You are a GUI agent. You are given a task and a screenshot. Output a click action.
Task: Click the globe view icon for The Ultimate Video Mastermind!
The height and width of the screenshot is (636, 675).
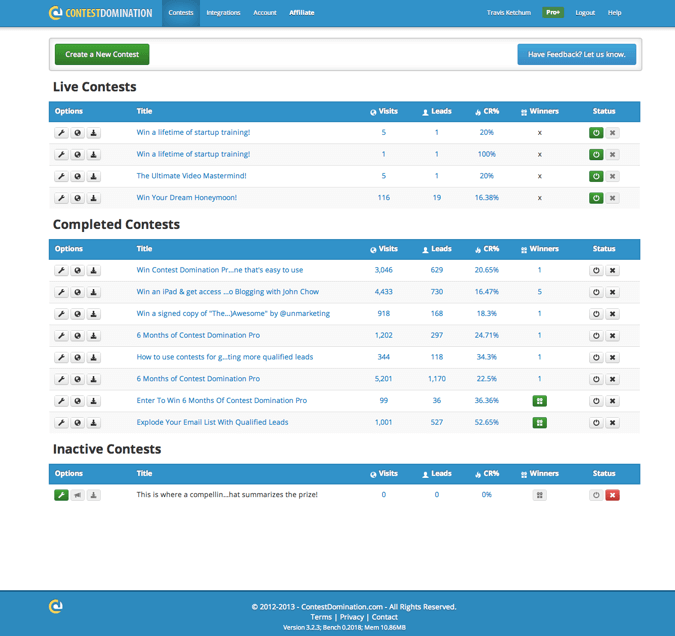click(x=77, y=176)
